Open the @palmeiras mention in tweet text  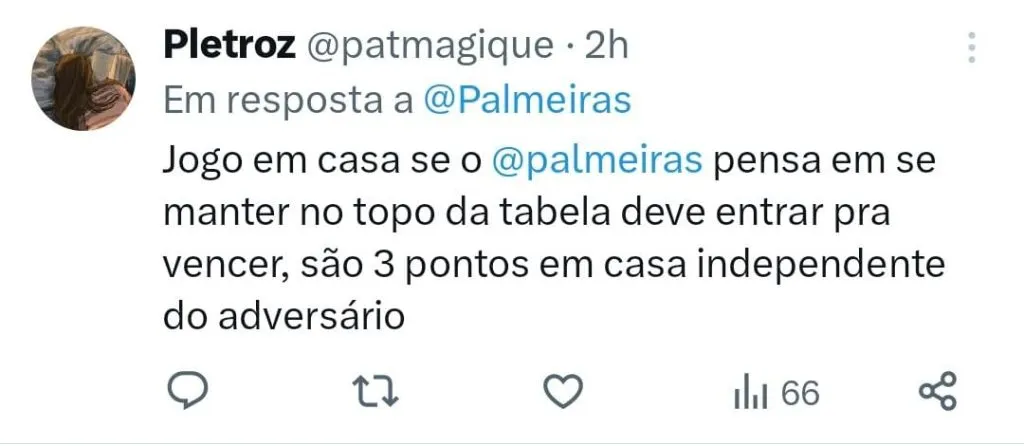[x=596, y=161]
